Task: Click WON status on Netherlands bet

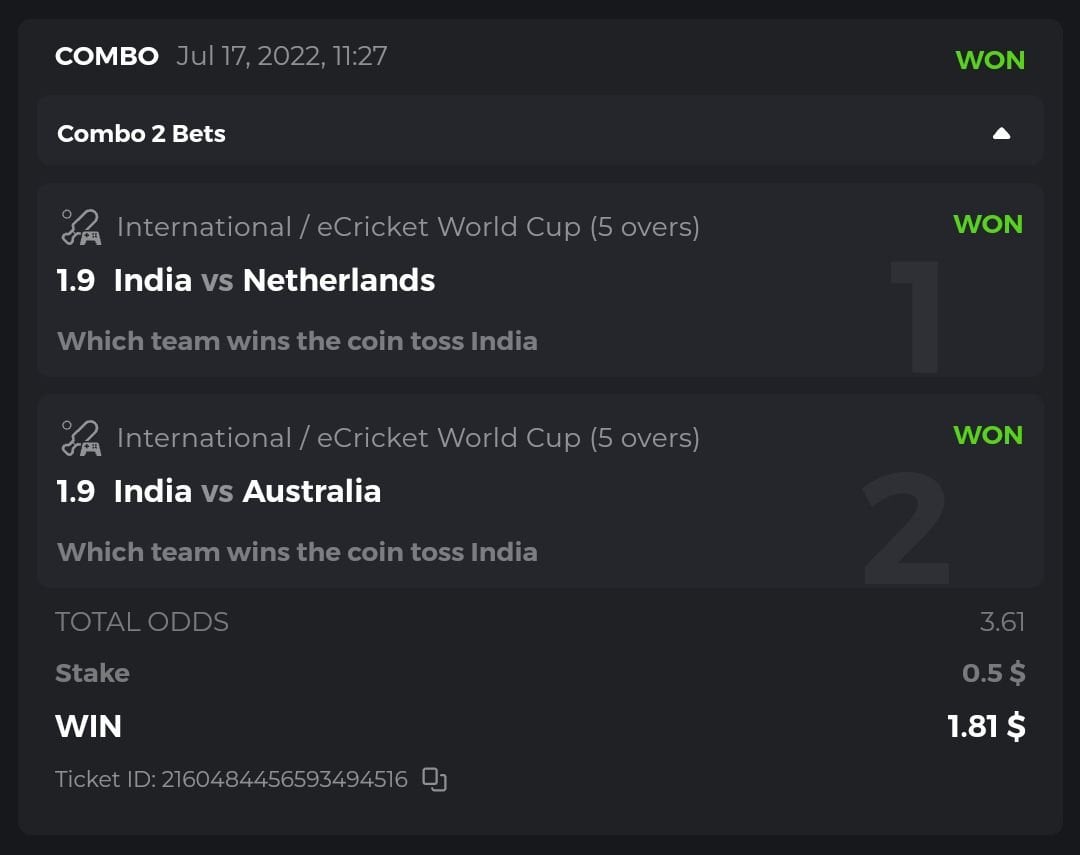Action: pos(987,225)
